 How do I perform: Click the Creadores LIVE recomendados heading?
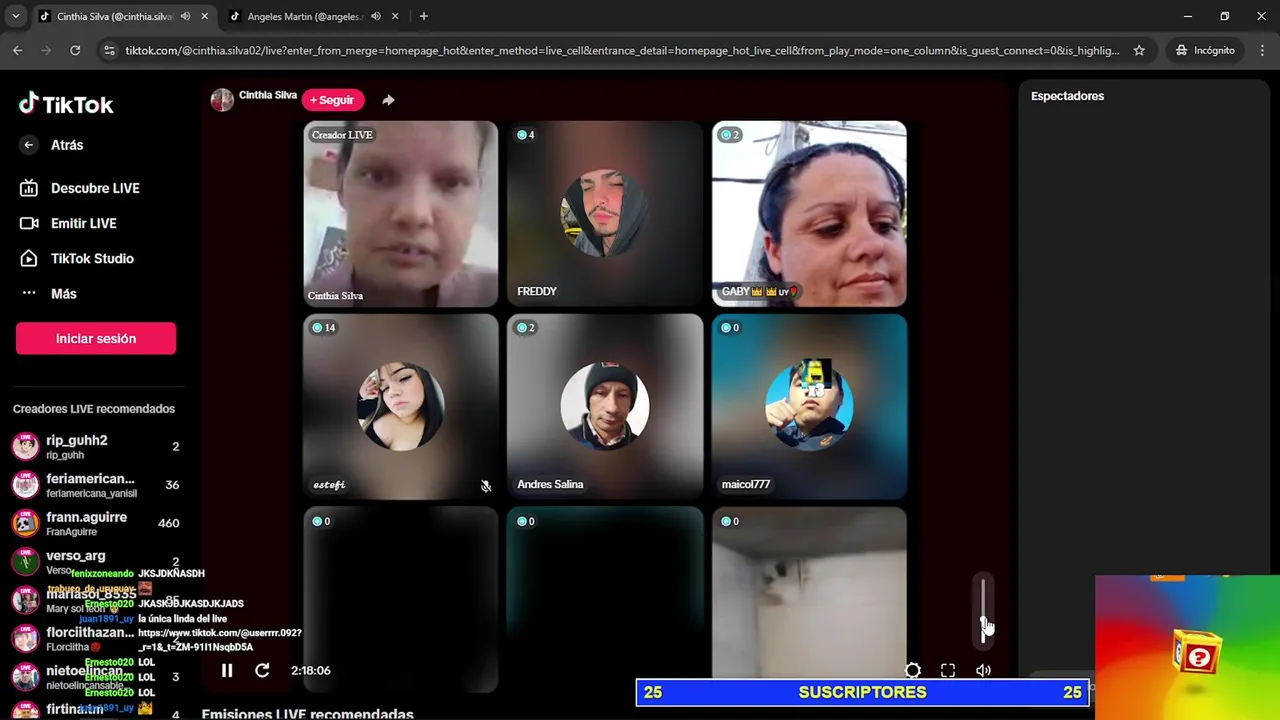(x=94, y=409)
